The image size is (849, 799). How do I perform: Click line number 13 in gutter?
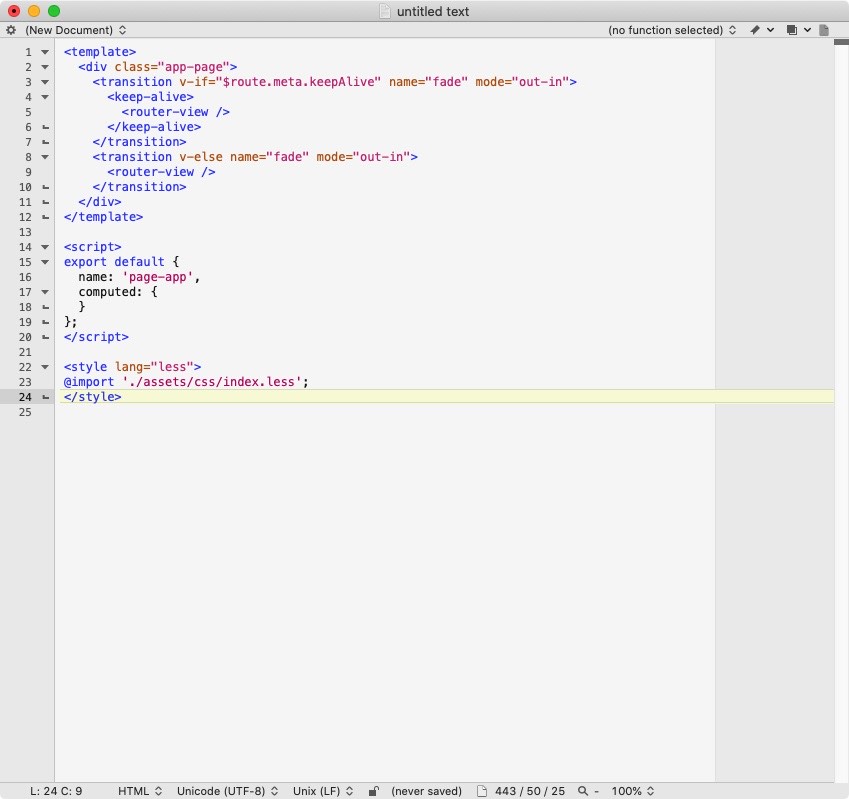click(25, 232)
